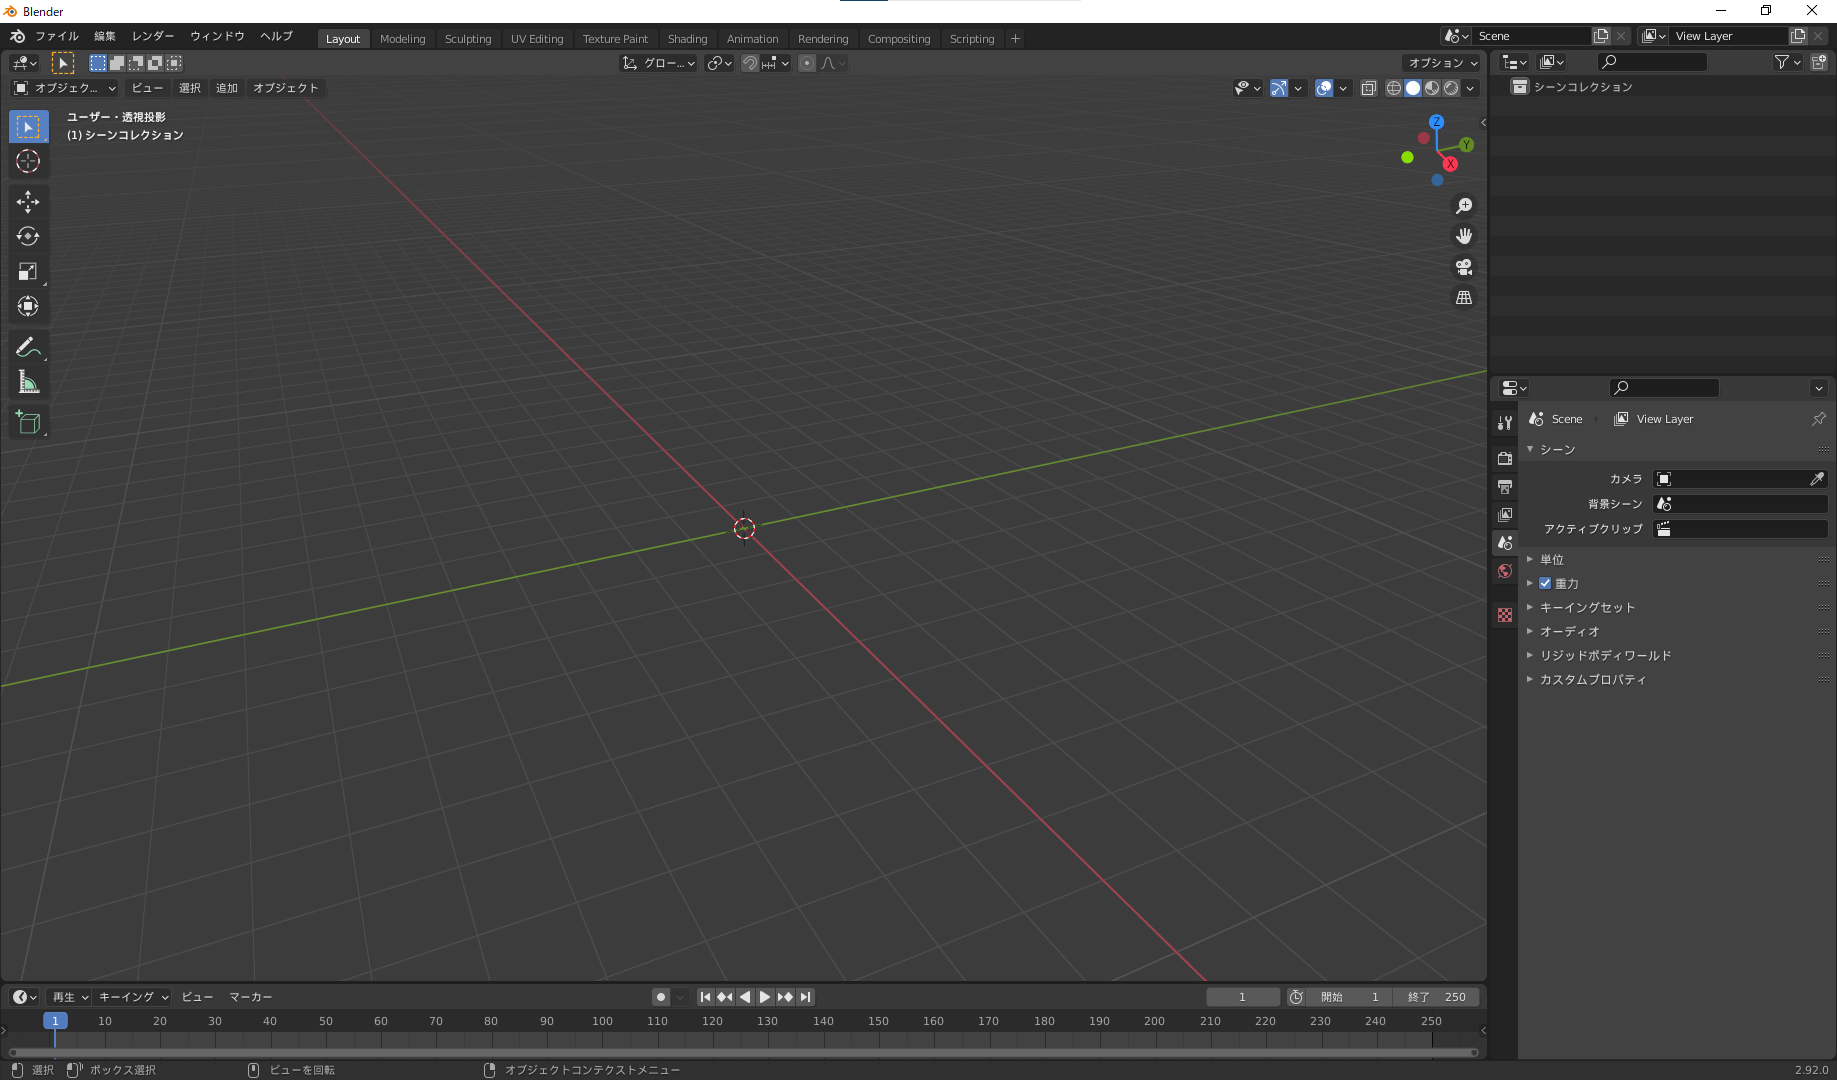The image size is (1837, 1080).
Task: Select the Box Select tool in toolbar
Action: 28,127
